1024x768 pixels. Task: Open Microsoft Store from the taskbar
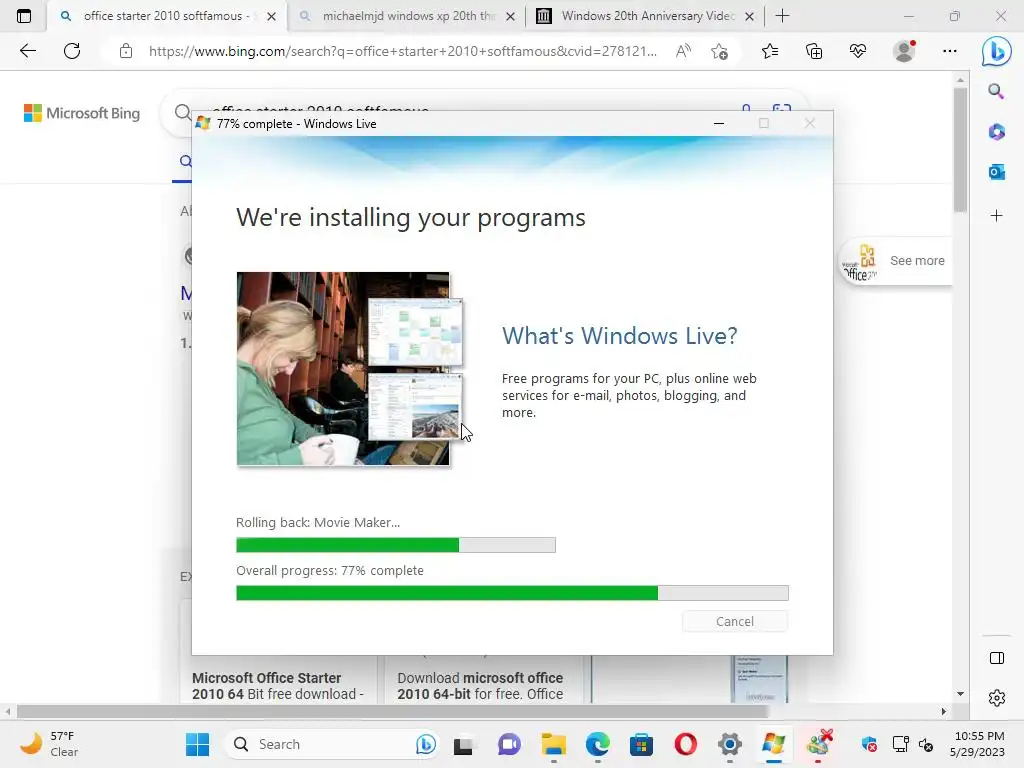pyautogui.click(x=641, y=744)
